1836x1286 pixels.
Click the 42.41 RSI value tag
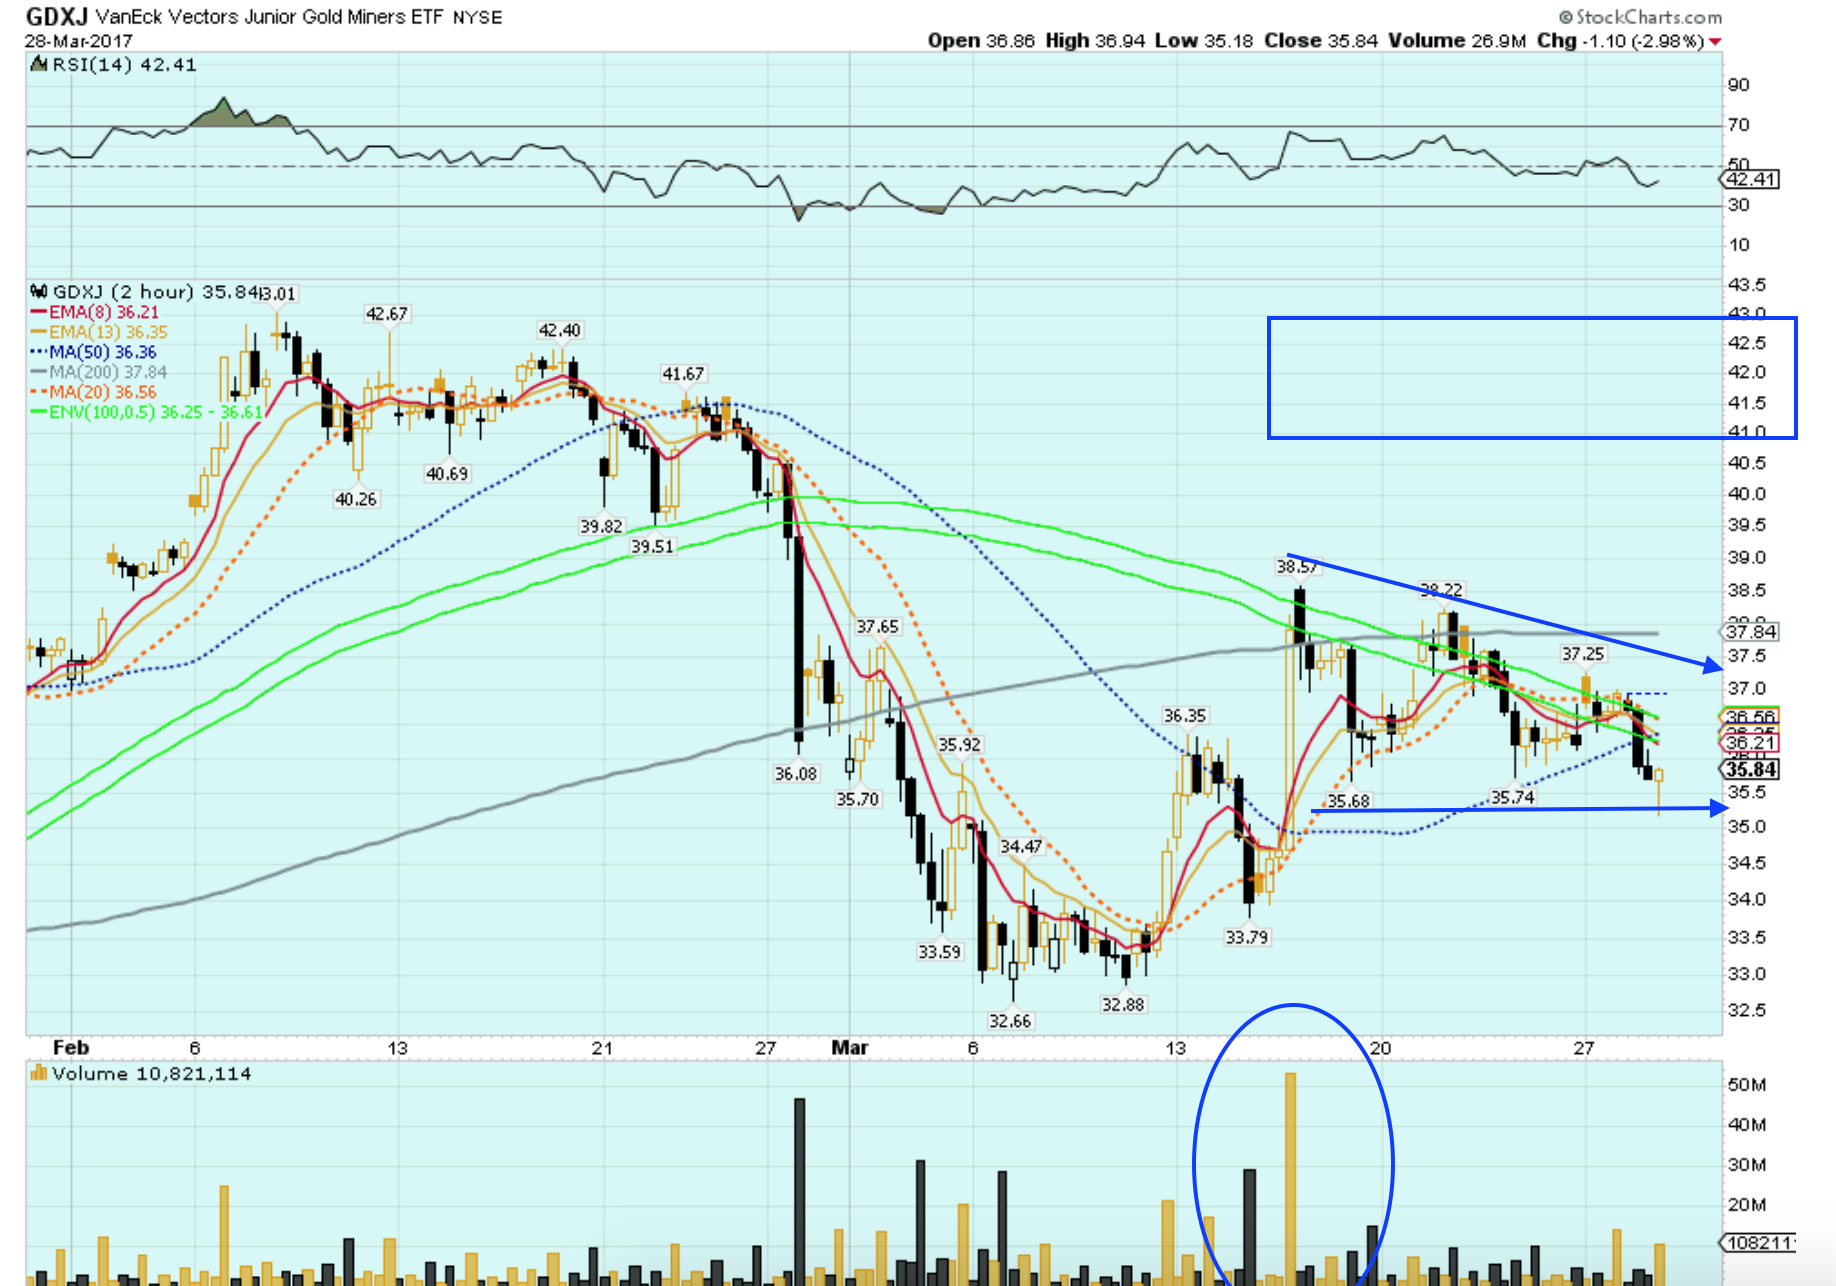coord(1751,180)
